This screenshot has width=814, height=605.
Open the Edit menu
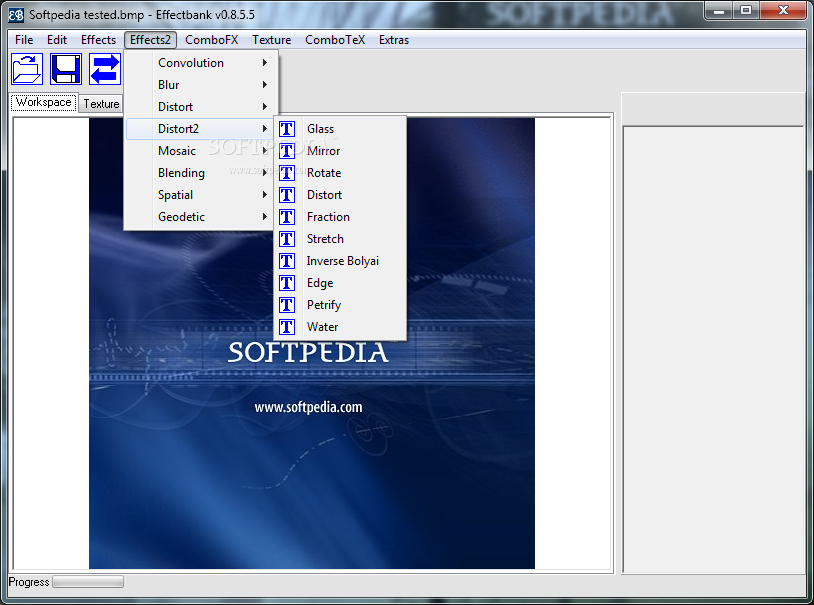[57, 40]
